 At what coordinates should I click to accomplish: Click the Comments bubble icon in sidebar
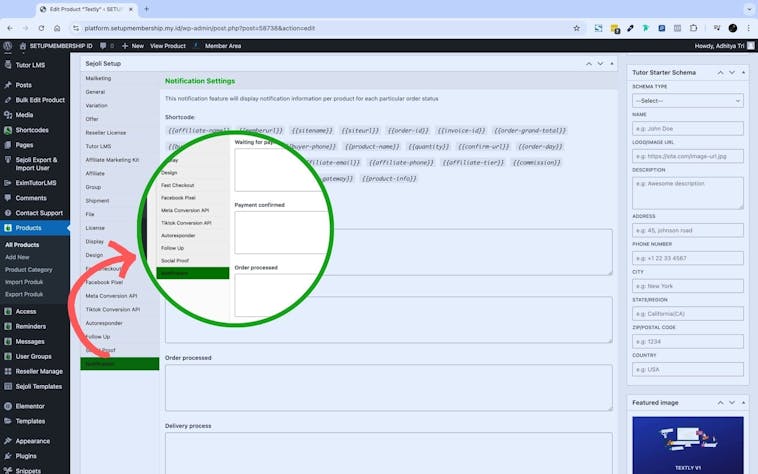click(x=8, y=198)
